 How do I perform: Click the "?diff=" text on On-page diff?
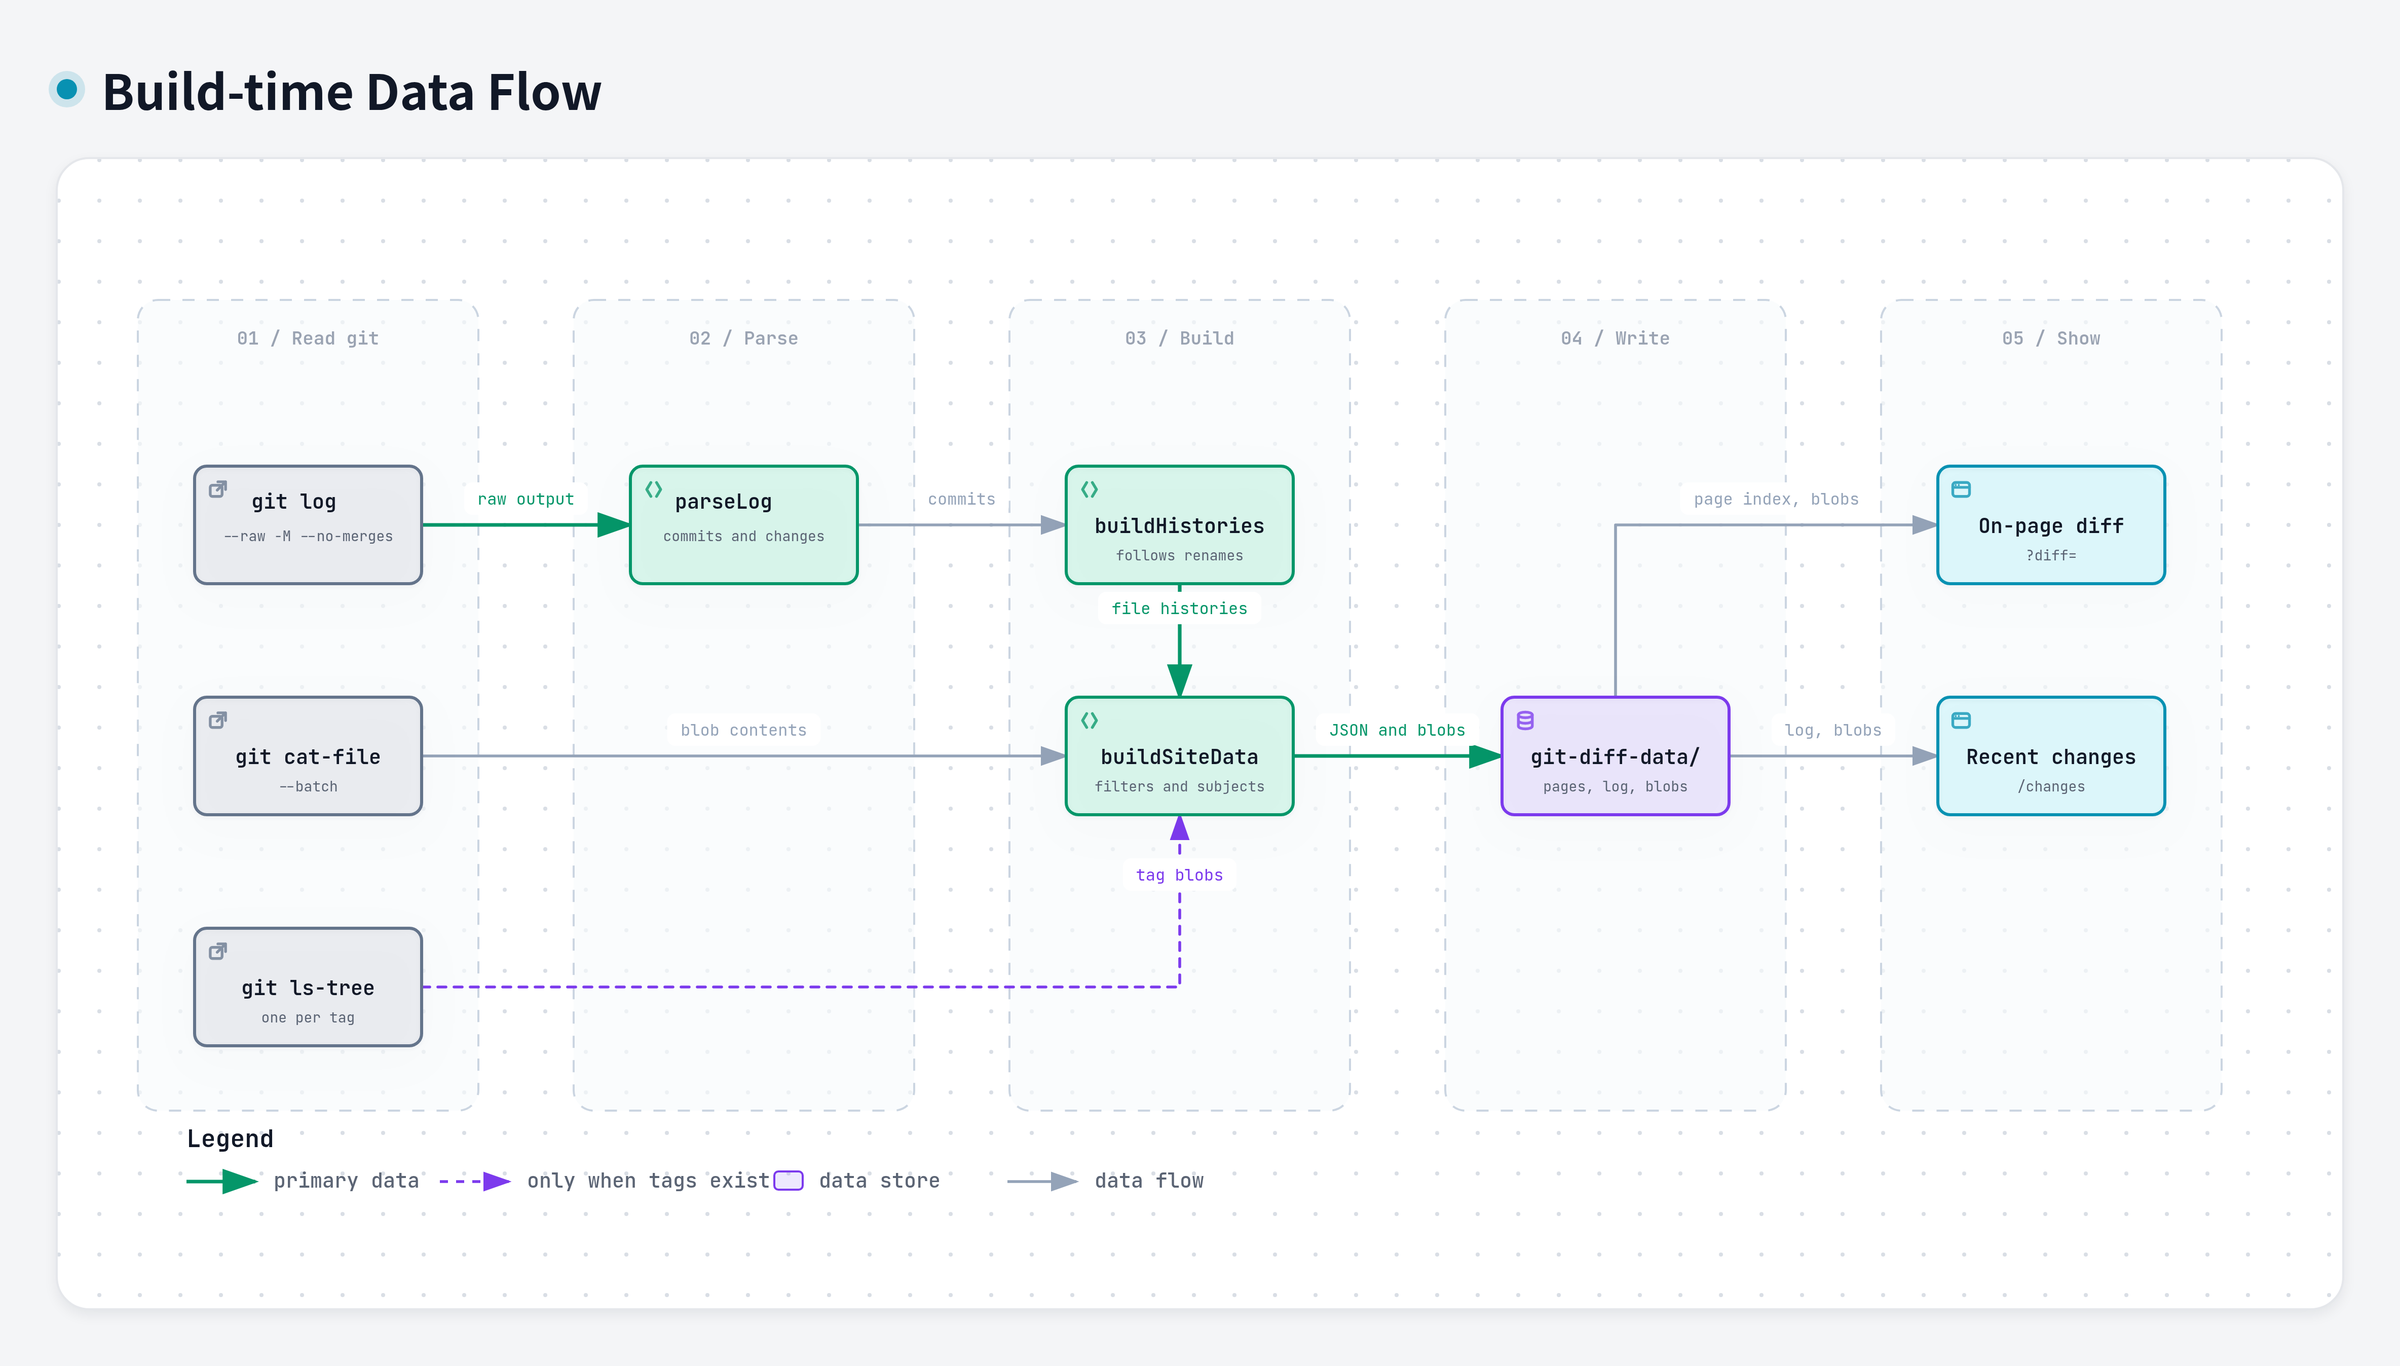point(2051,556)
